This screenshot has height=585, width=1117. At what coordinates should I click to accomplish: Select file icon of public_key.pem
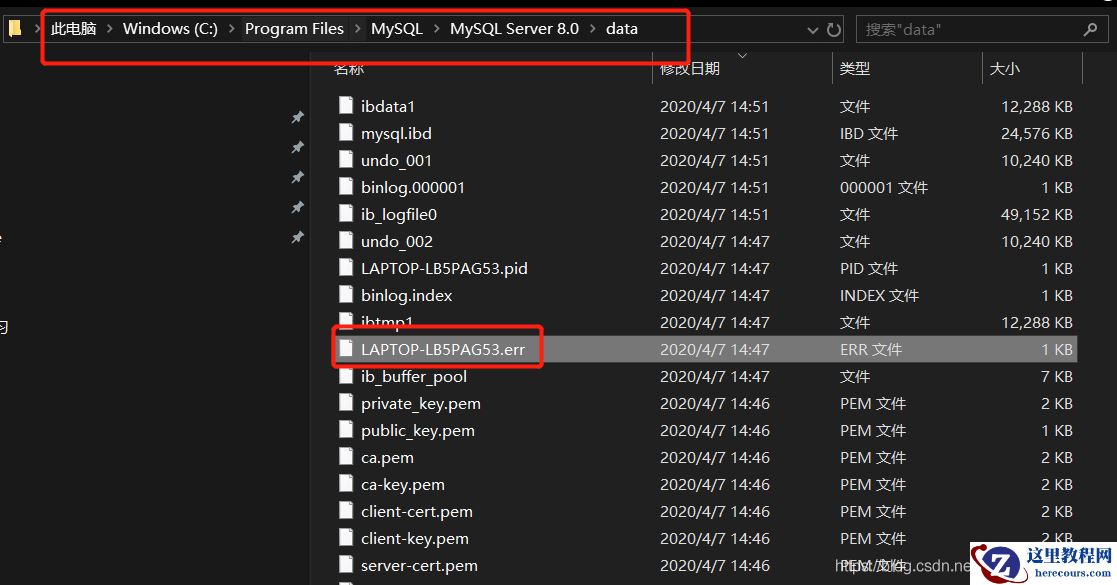(346, 430)
